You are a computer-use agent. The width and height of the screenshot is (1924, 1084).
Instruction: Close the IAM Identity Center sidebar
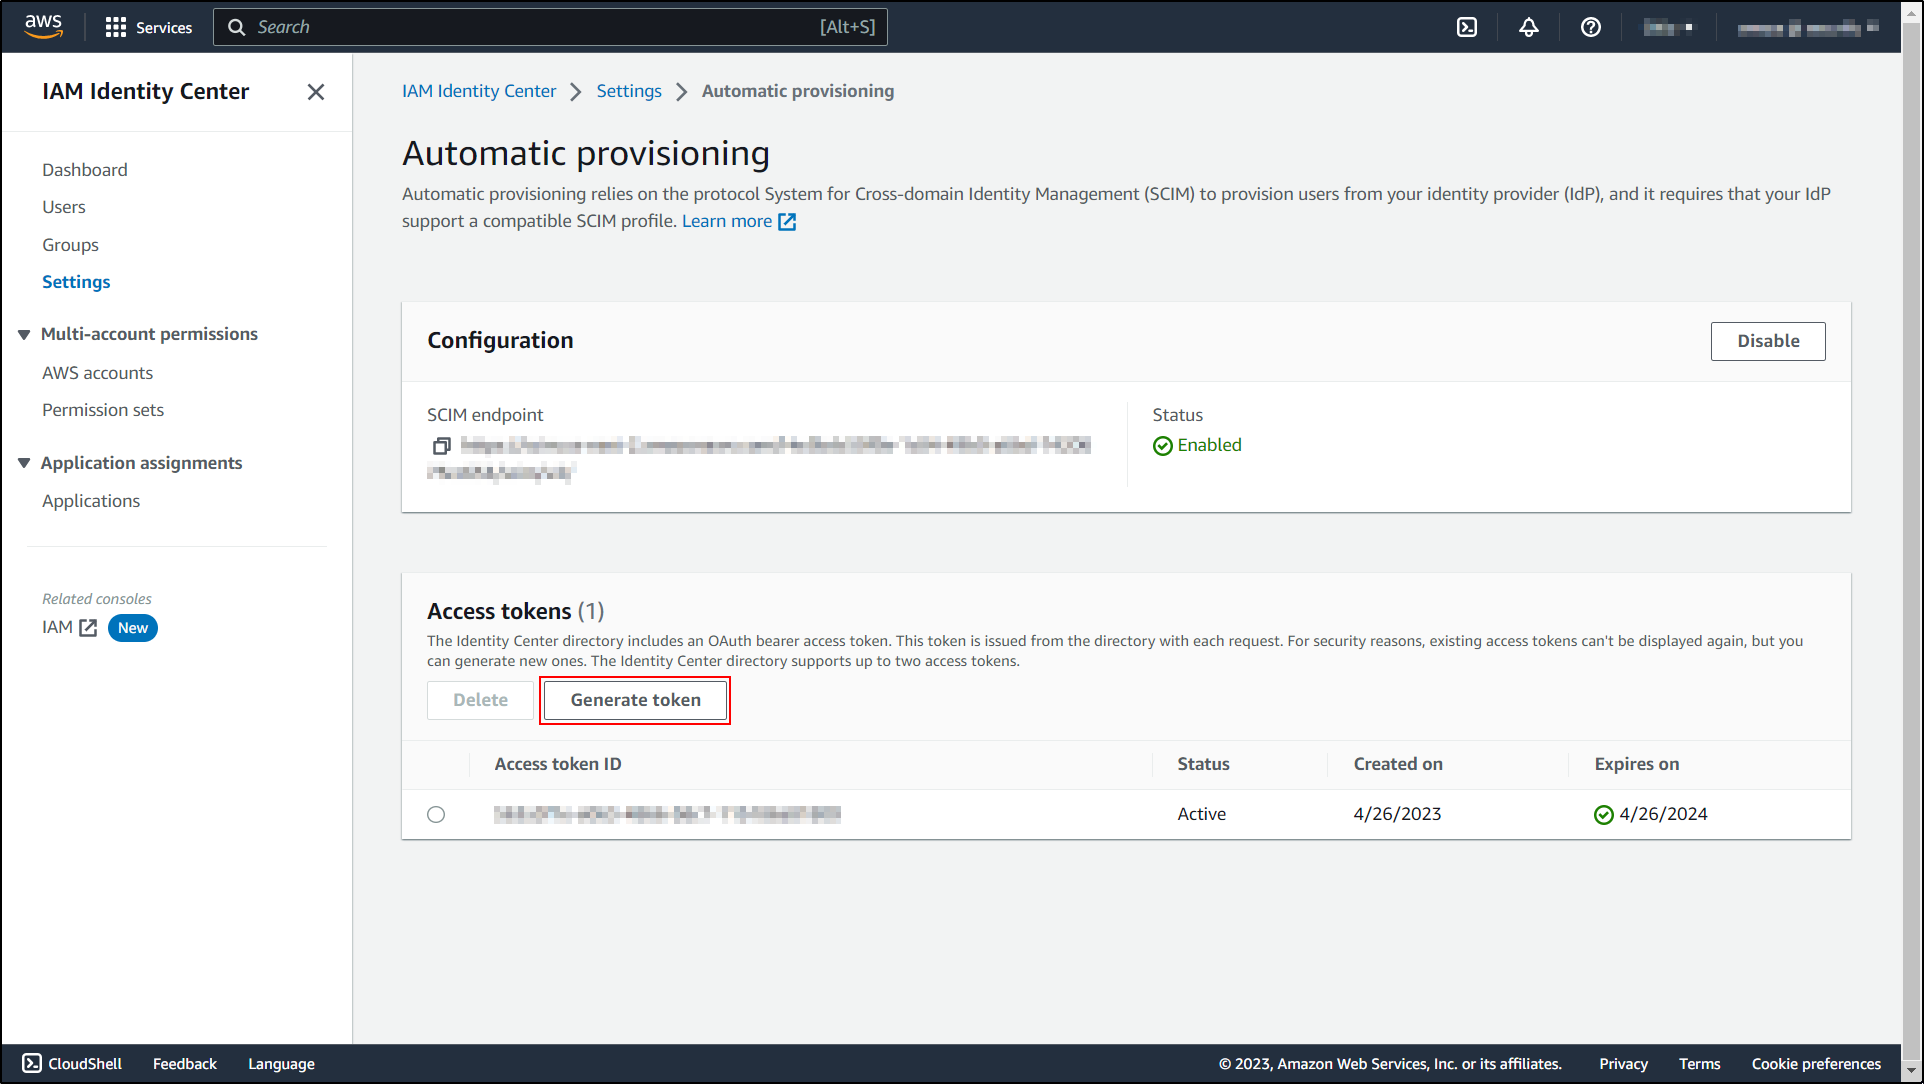tap(316, 92)
